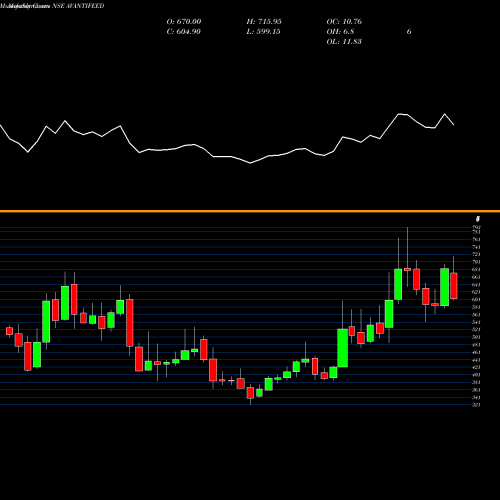
Task: Click the 681 price axis label
Action: (476, 269)
